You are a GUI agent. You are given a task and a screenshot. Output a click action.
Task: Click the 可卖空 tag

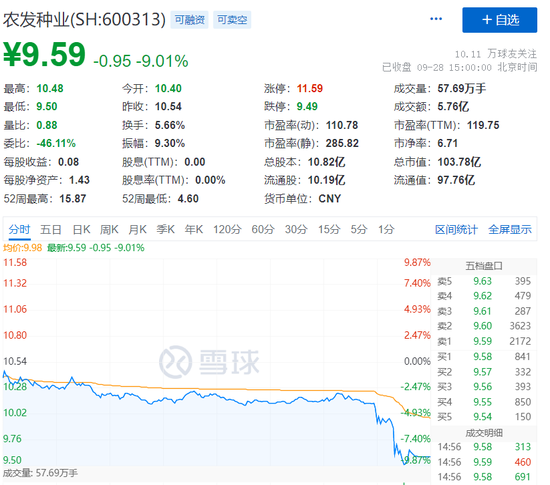232,20
